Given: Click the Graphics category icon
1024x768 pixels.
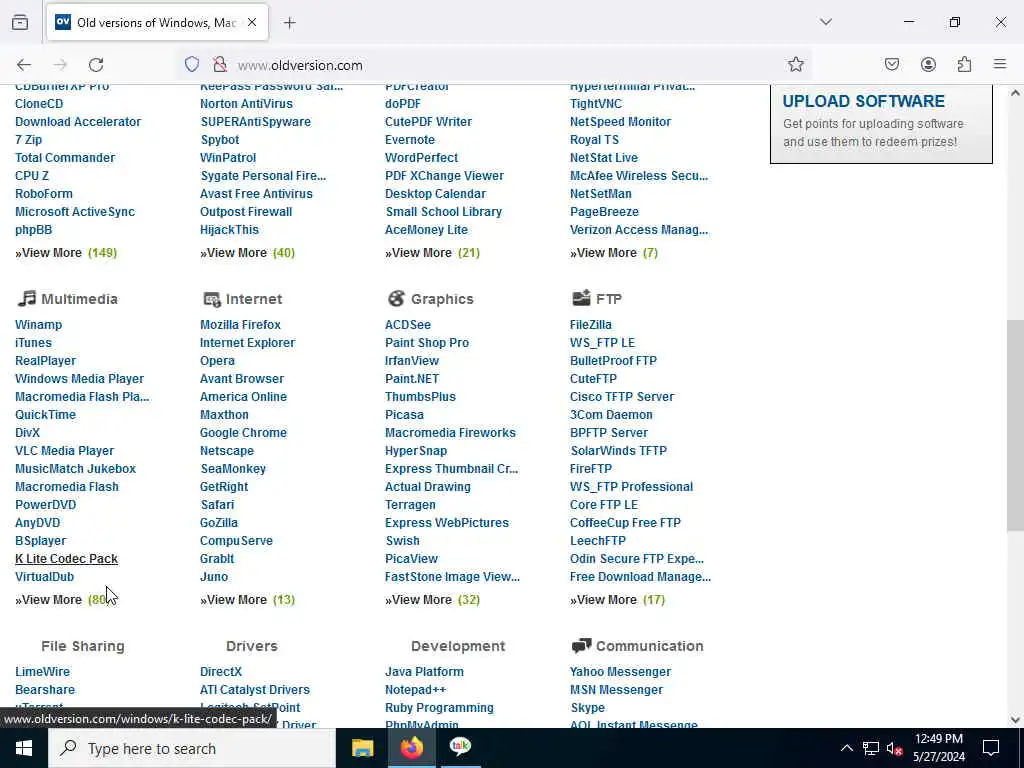Looking at the screenshot, I should [396, 298].
